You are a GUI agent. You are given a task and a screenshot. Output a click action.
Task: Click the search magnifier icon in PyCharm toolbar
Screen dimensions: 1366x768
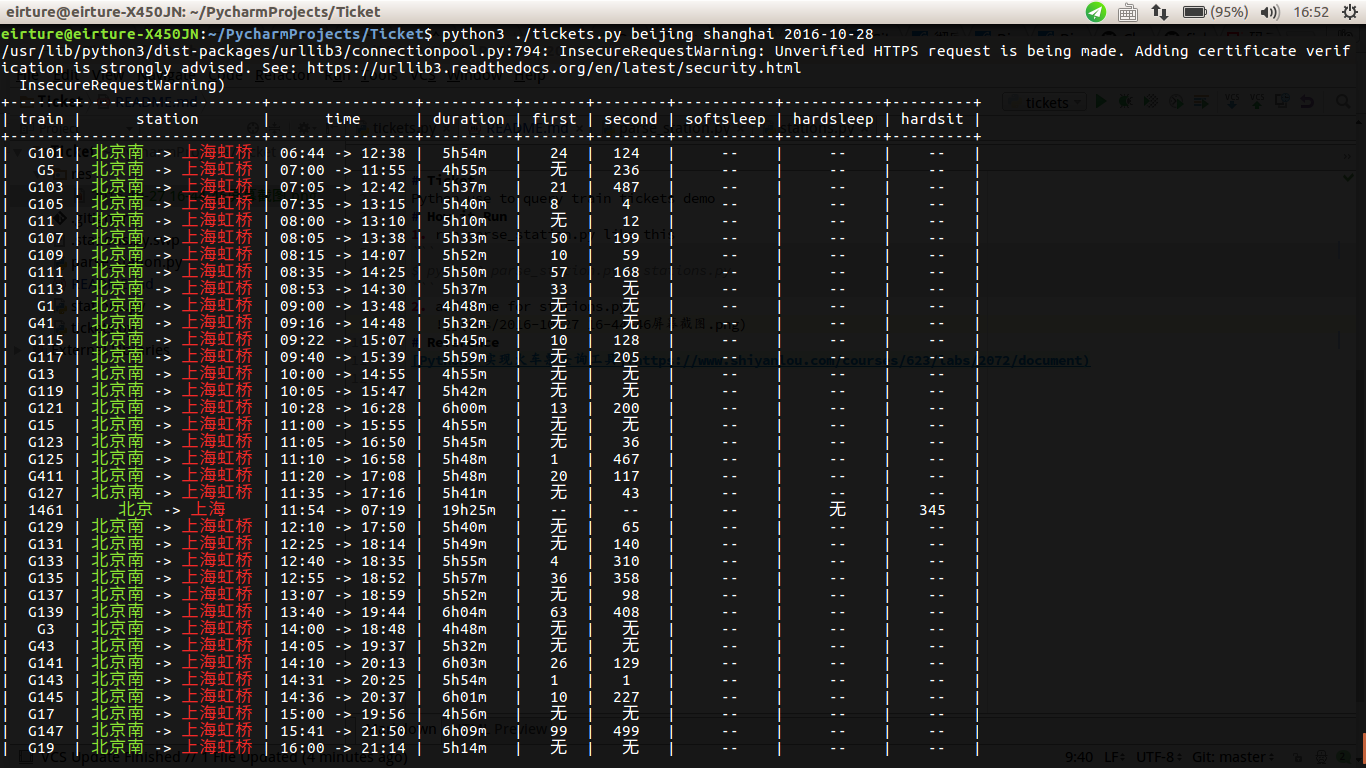[1343, 102]
